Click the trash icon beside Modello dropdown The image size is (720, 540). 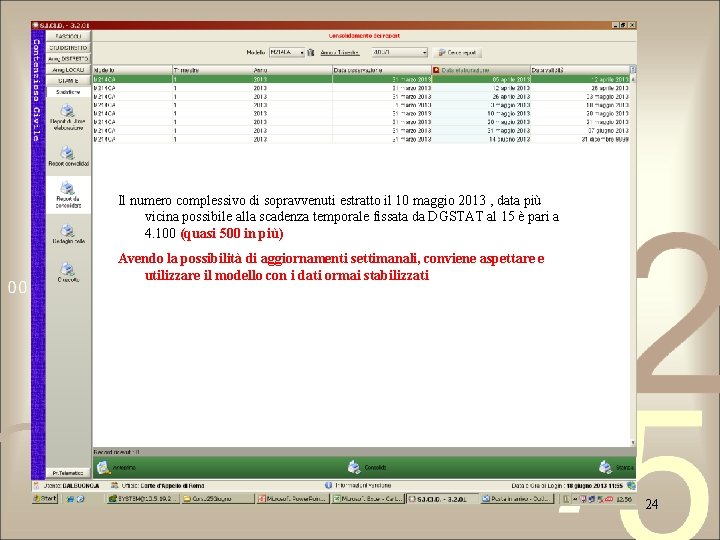tap(311, 52)
